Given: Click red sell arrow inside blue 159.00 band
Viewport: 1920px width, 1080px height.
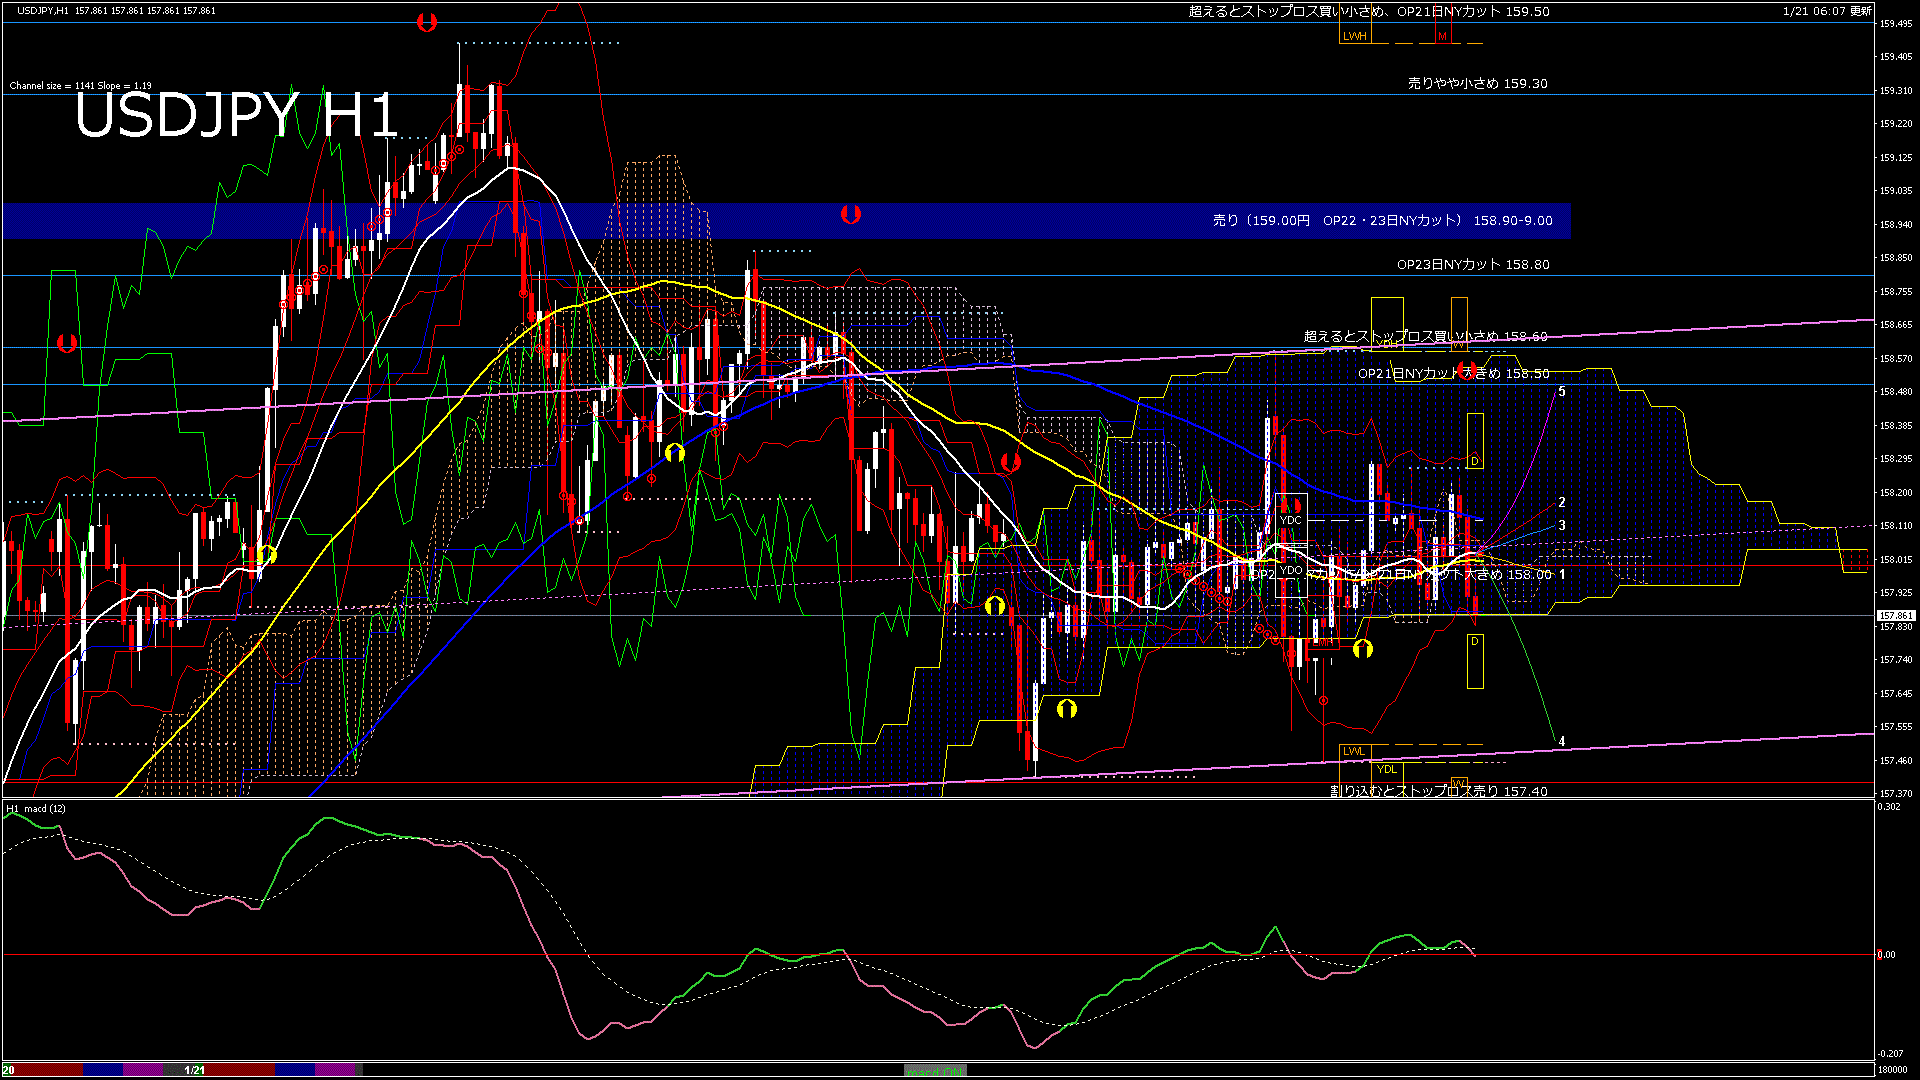Looking at the screenshot, I should (850, 214).
